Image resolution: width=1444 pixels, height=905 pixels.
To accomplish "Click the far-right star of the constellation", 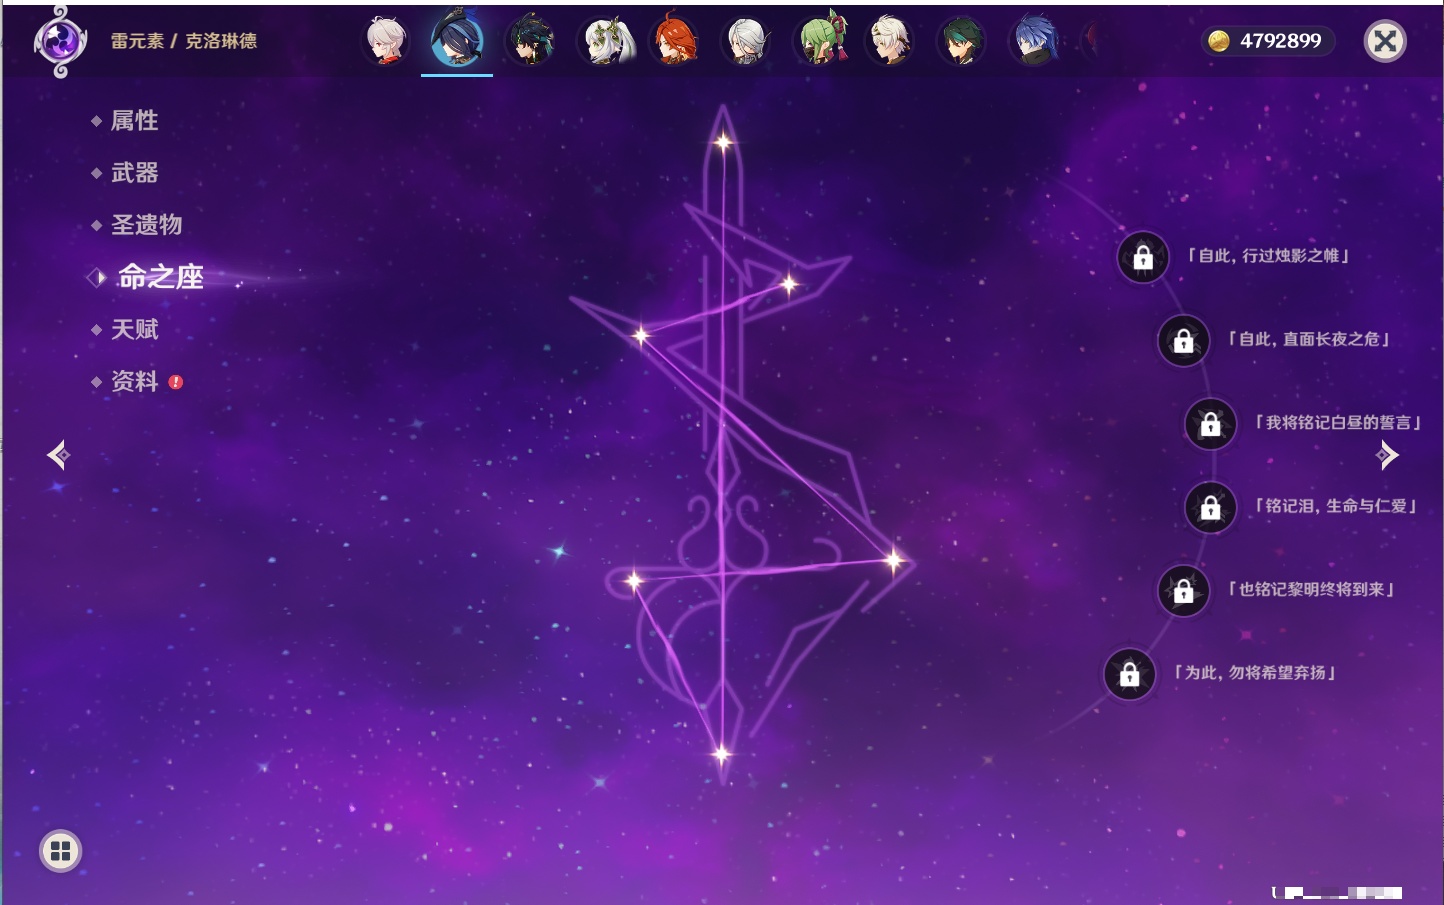I will pos(894,561).
